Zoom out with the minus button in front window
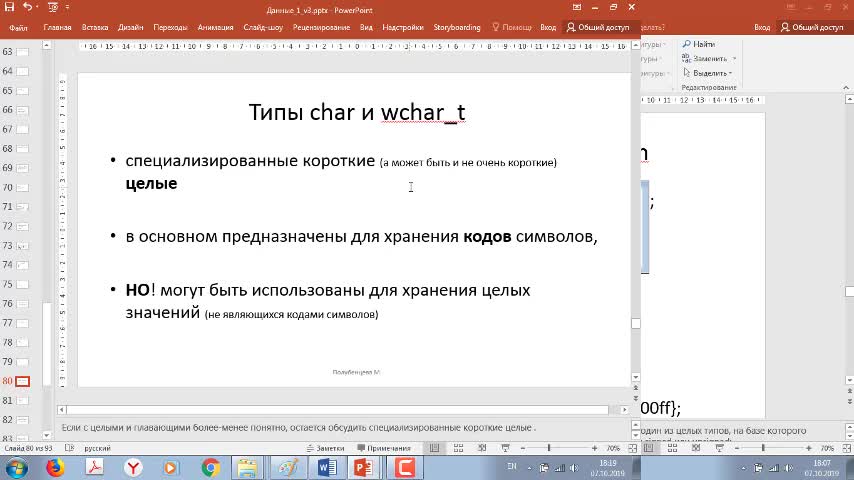 click(x=523, y=448)
